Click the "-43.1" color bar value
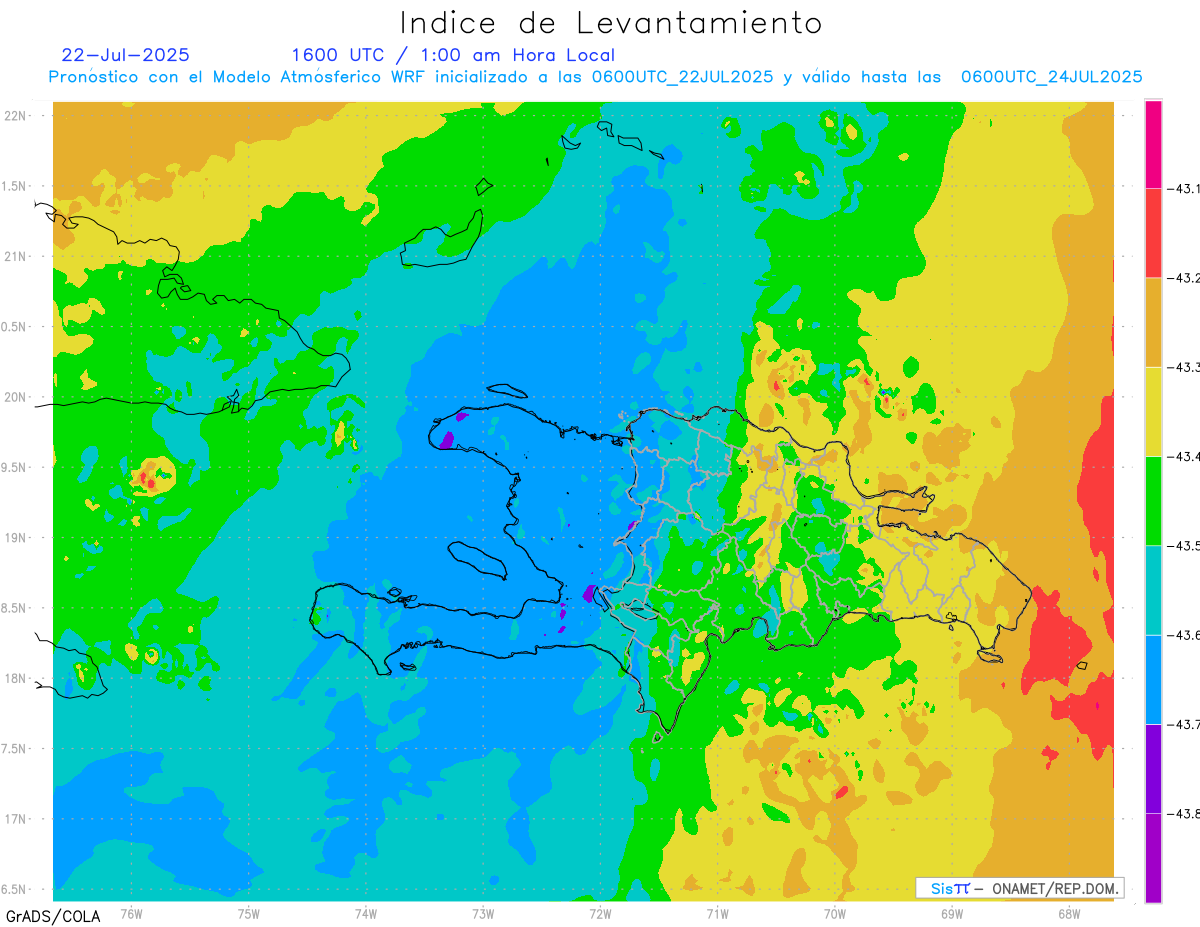The image size is (1200, 927). (x=1184, y=188)
